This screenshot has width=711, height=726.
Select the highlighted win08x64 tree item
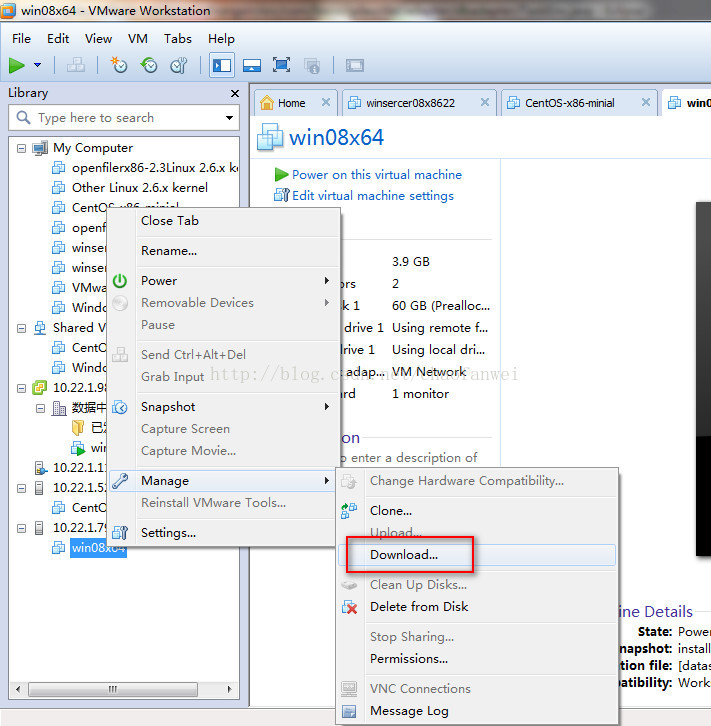point(98,548)
